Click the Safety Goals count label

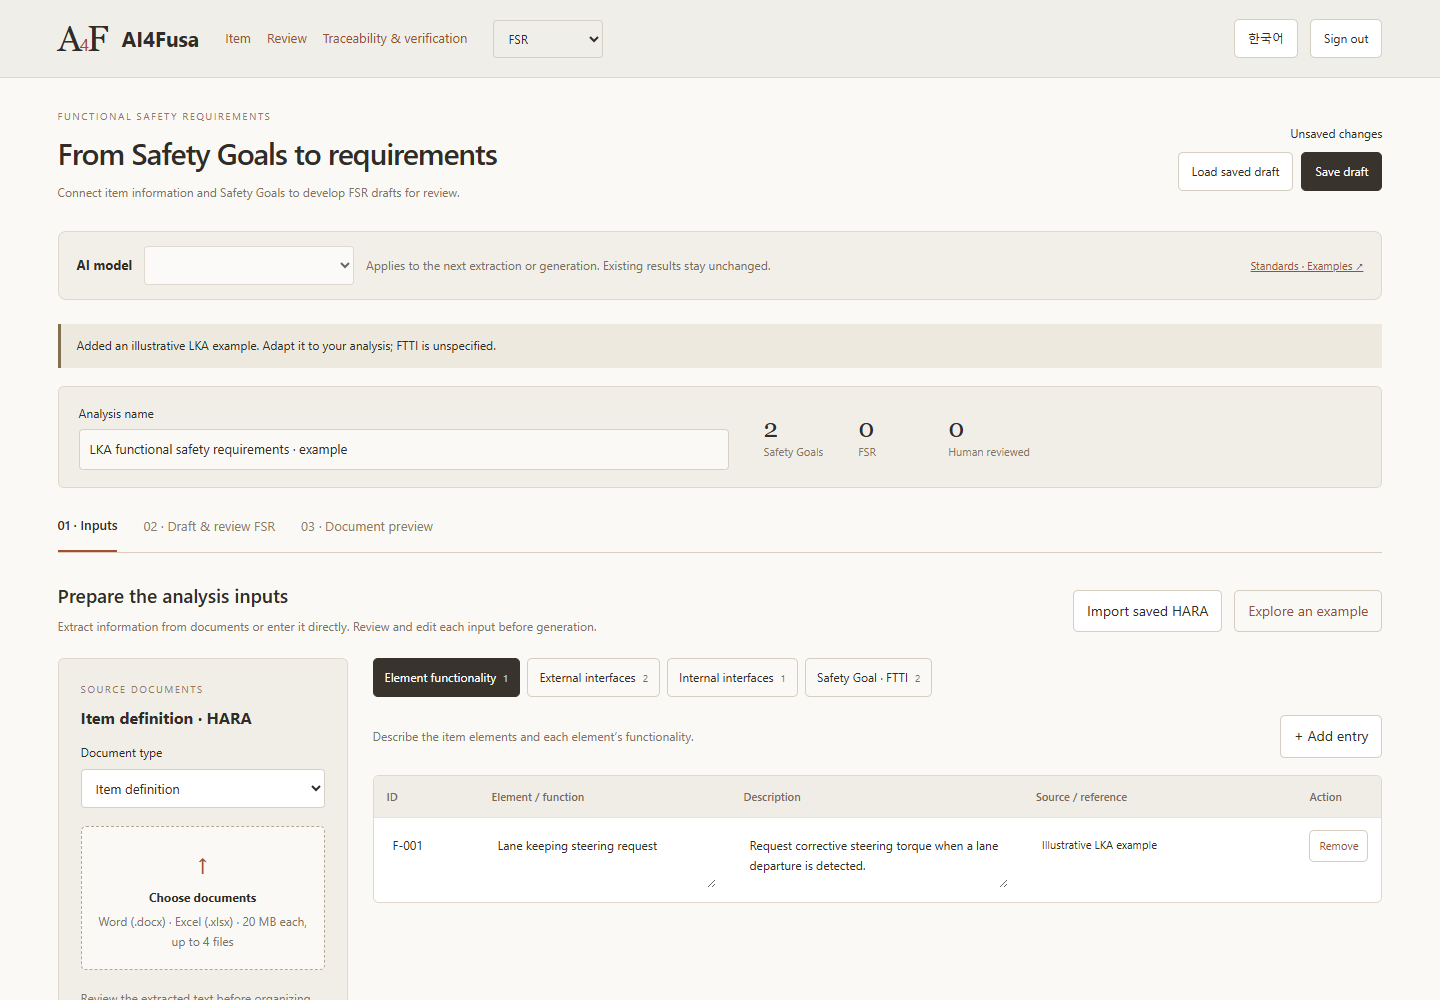click(x=793, y=453)
